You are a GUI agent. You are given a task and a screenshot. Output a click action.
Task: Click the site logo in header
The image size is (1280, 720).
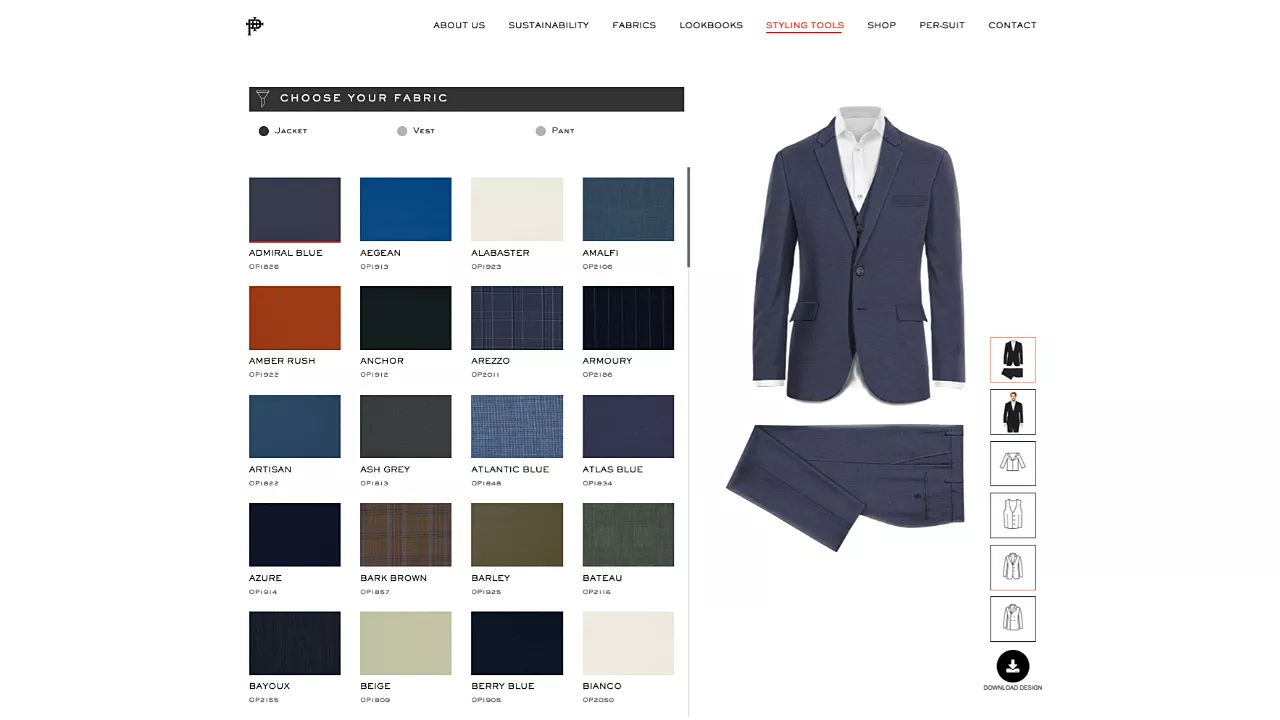point(254,26)
